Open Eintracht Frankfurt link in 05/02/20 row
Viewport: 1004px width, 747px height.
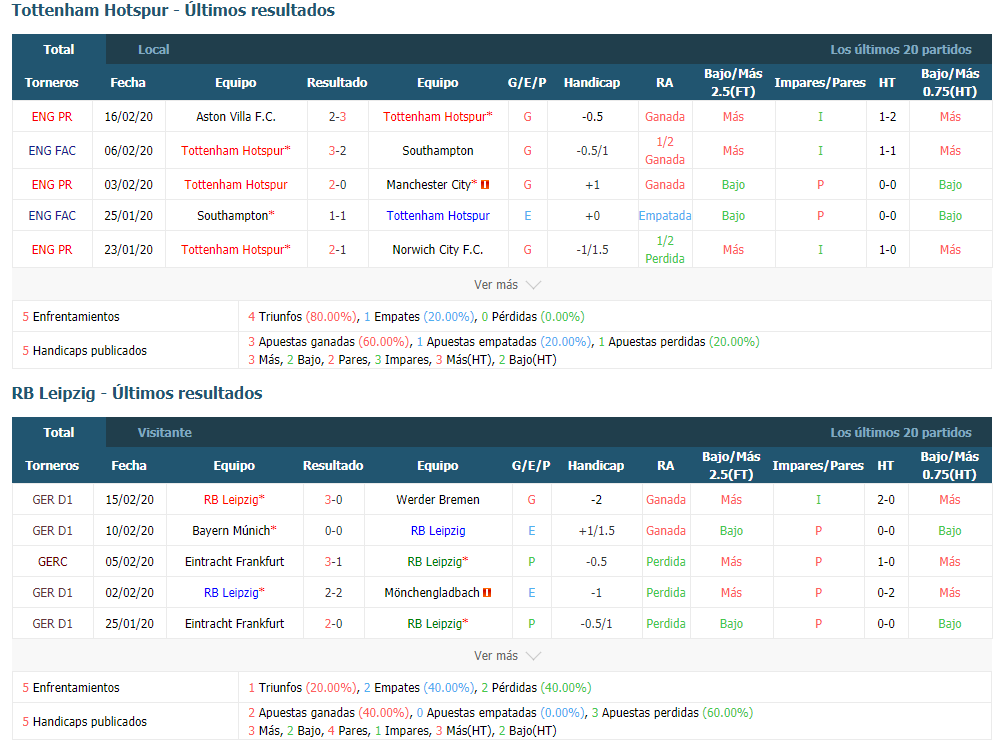click(x=234, y=561)
